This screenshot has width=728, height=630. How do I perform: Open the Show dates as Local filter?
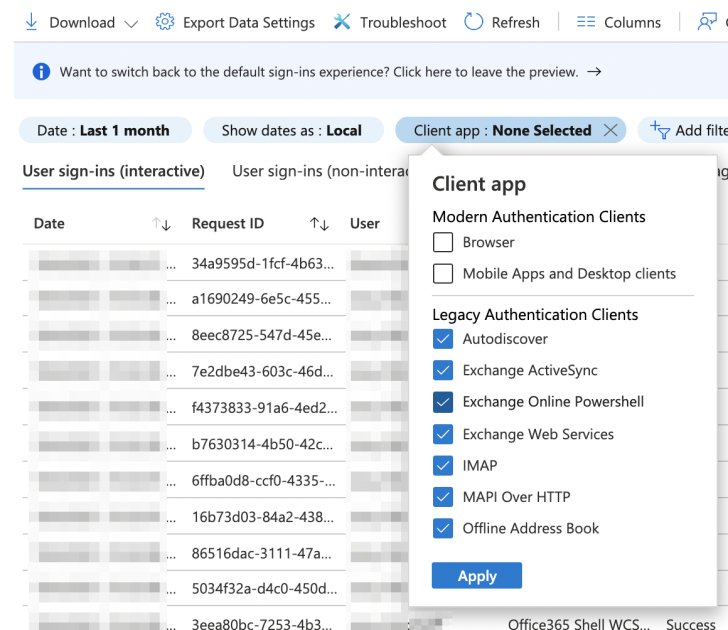[293, 130]
